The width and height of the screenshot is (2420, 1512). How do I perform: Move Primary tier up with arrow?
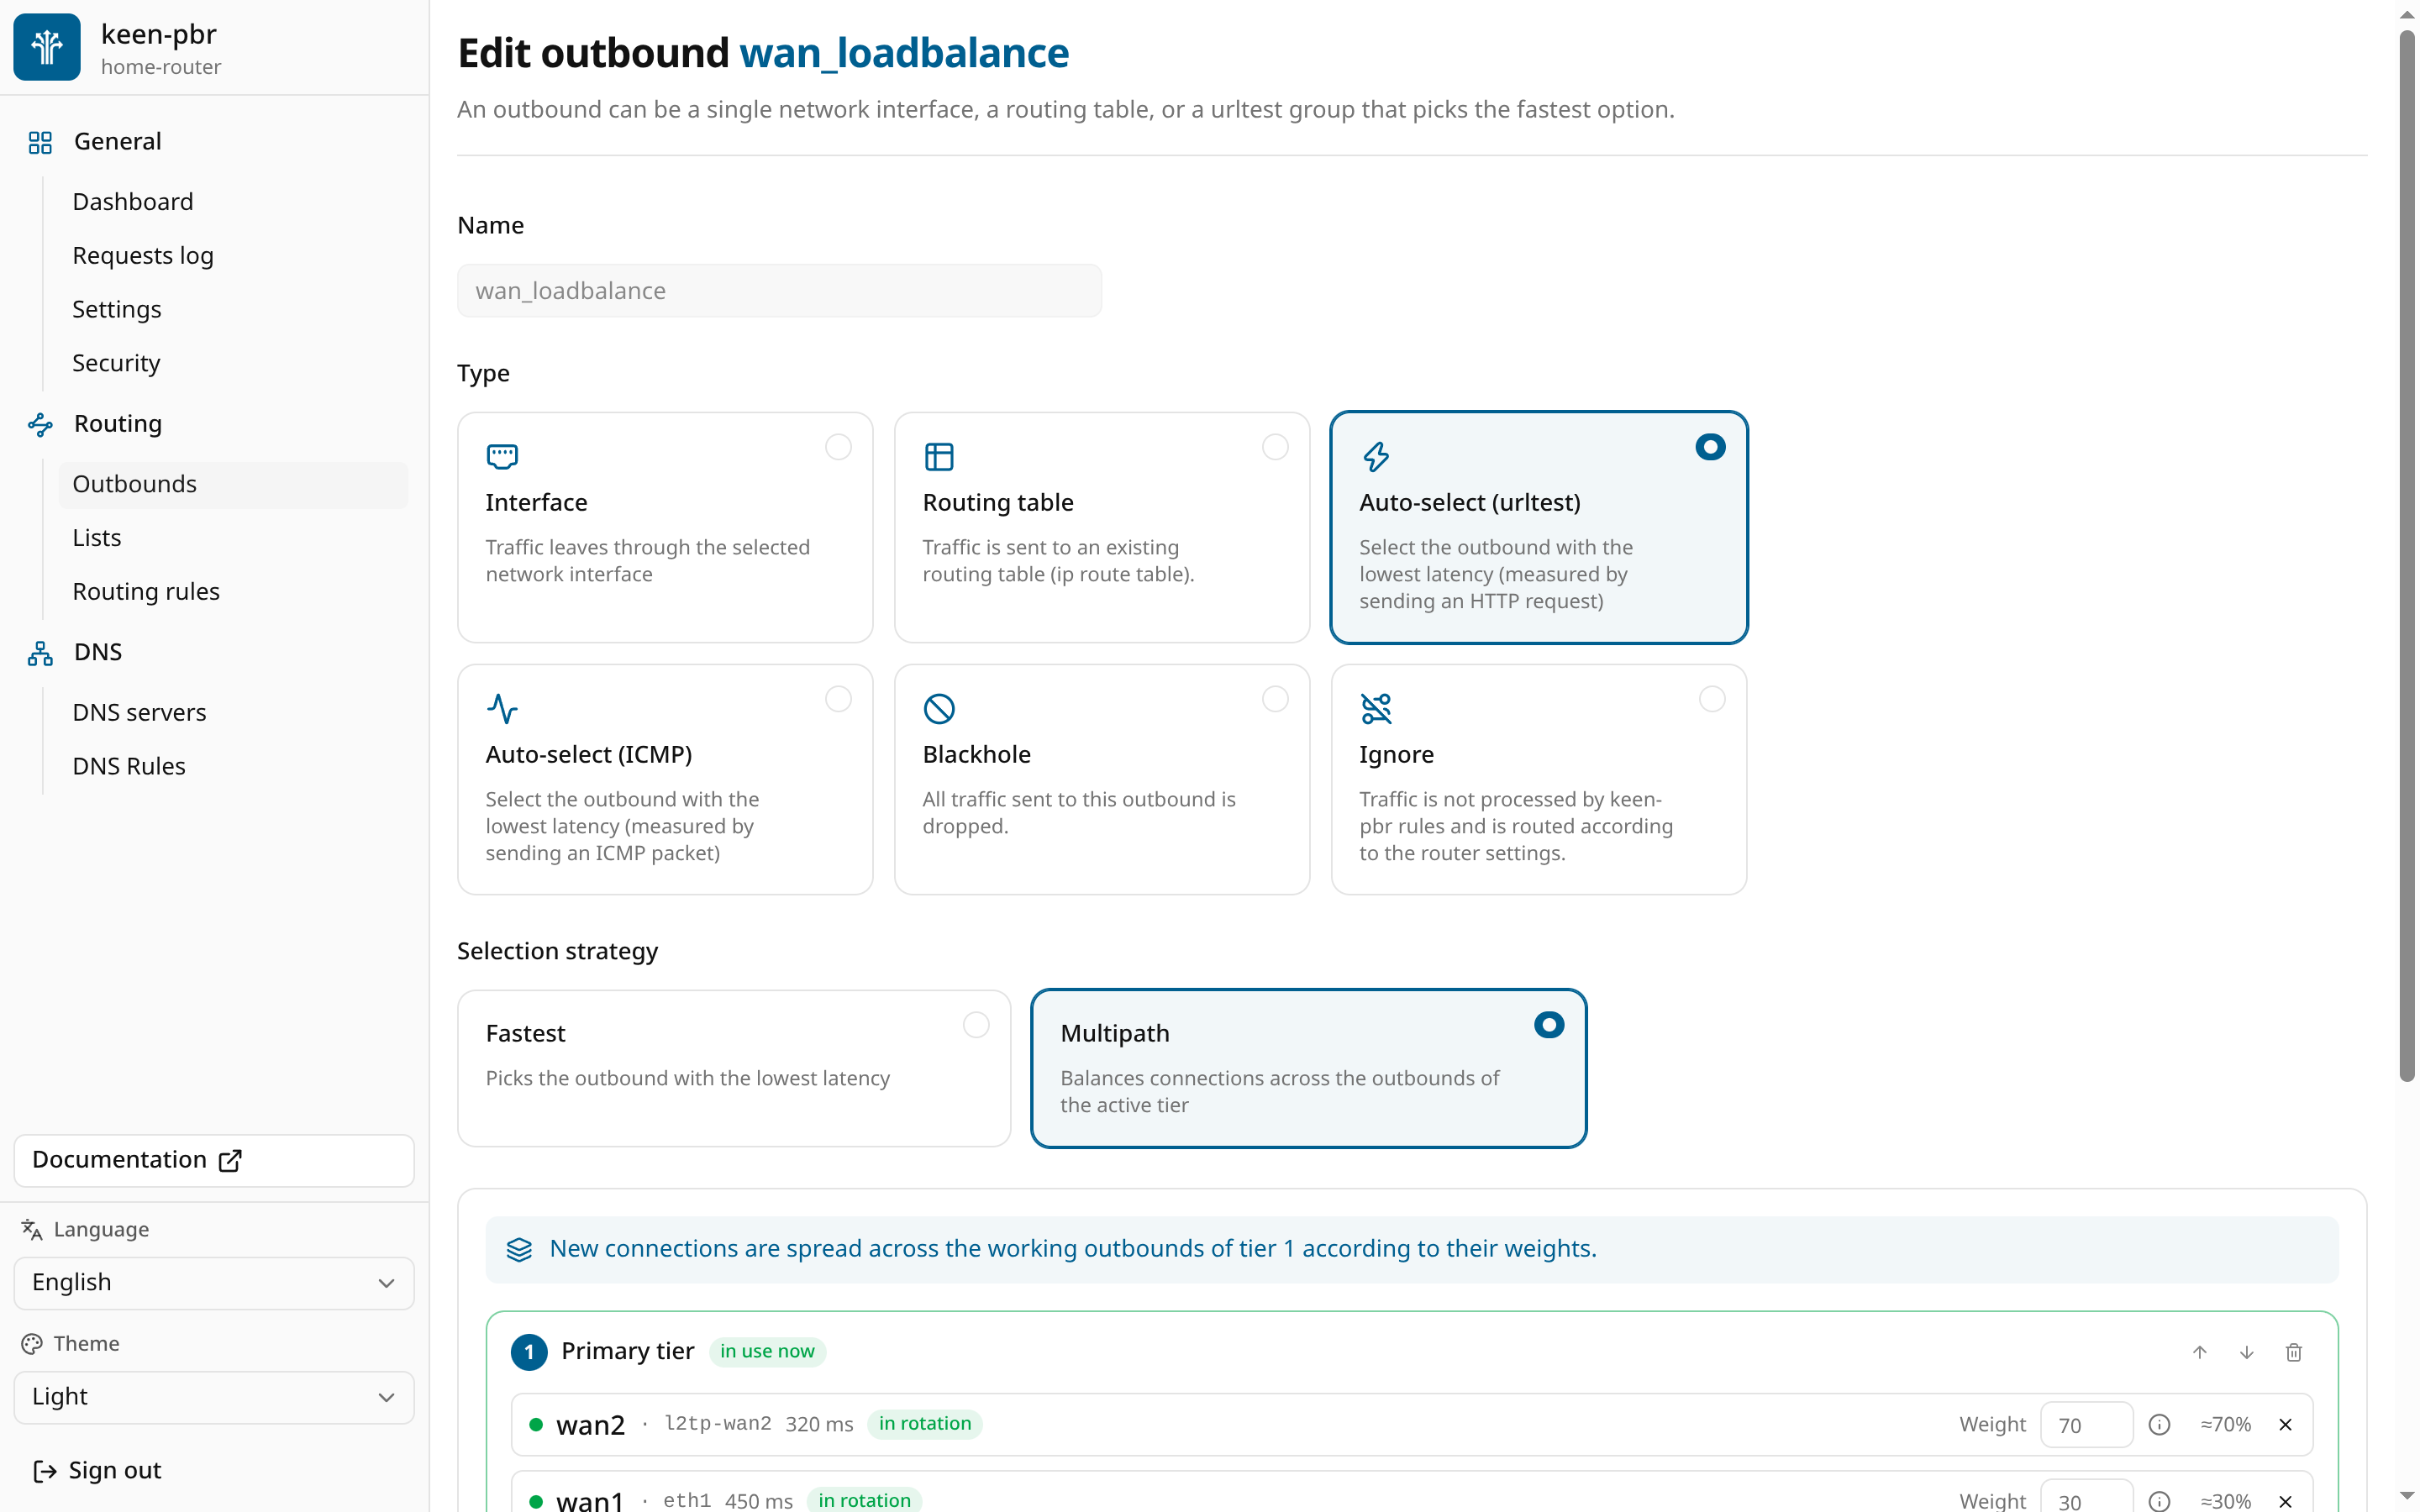2199,1352
